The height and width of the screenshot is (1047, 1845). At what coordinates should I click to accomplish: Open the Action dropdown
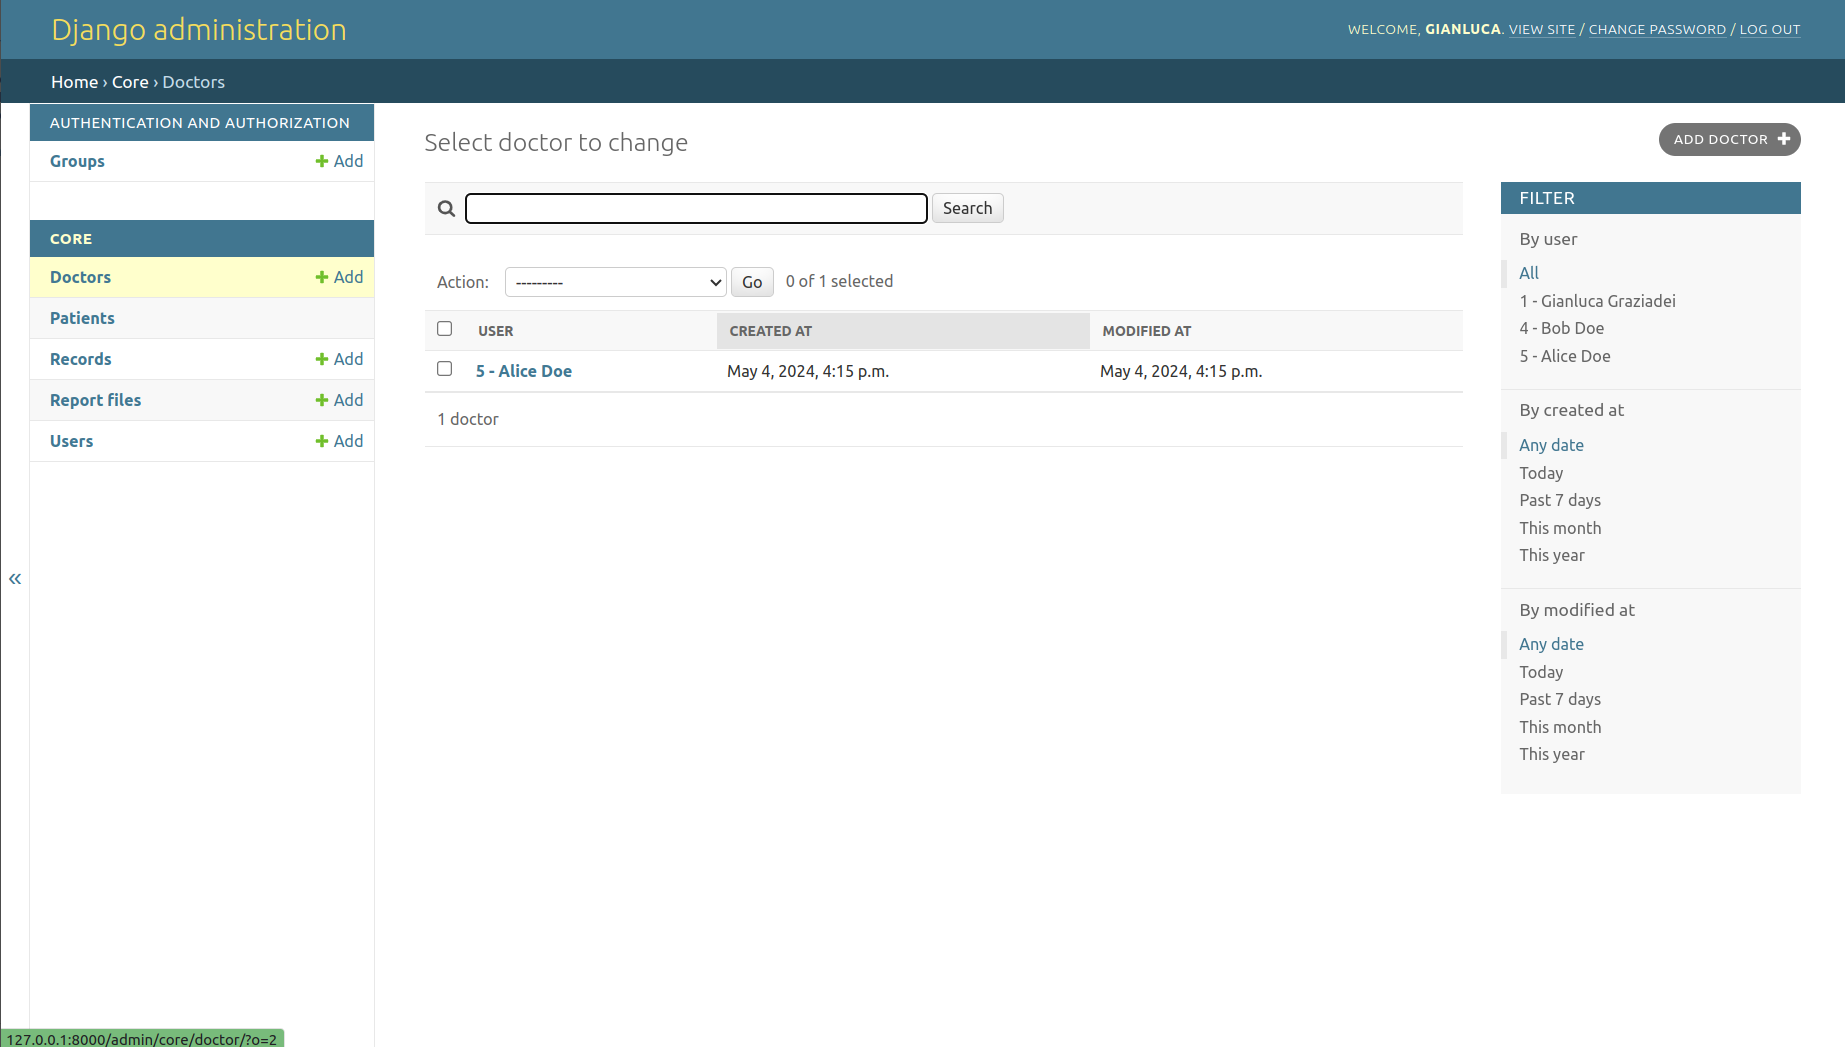(x=615, y=282)
